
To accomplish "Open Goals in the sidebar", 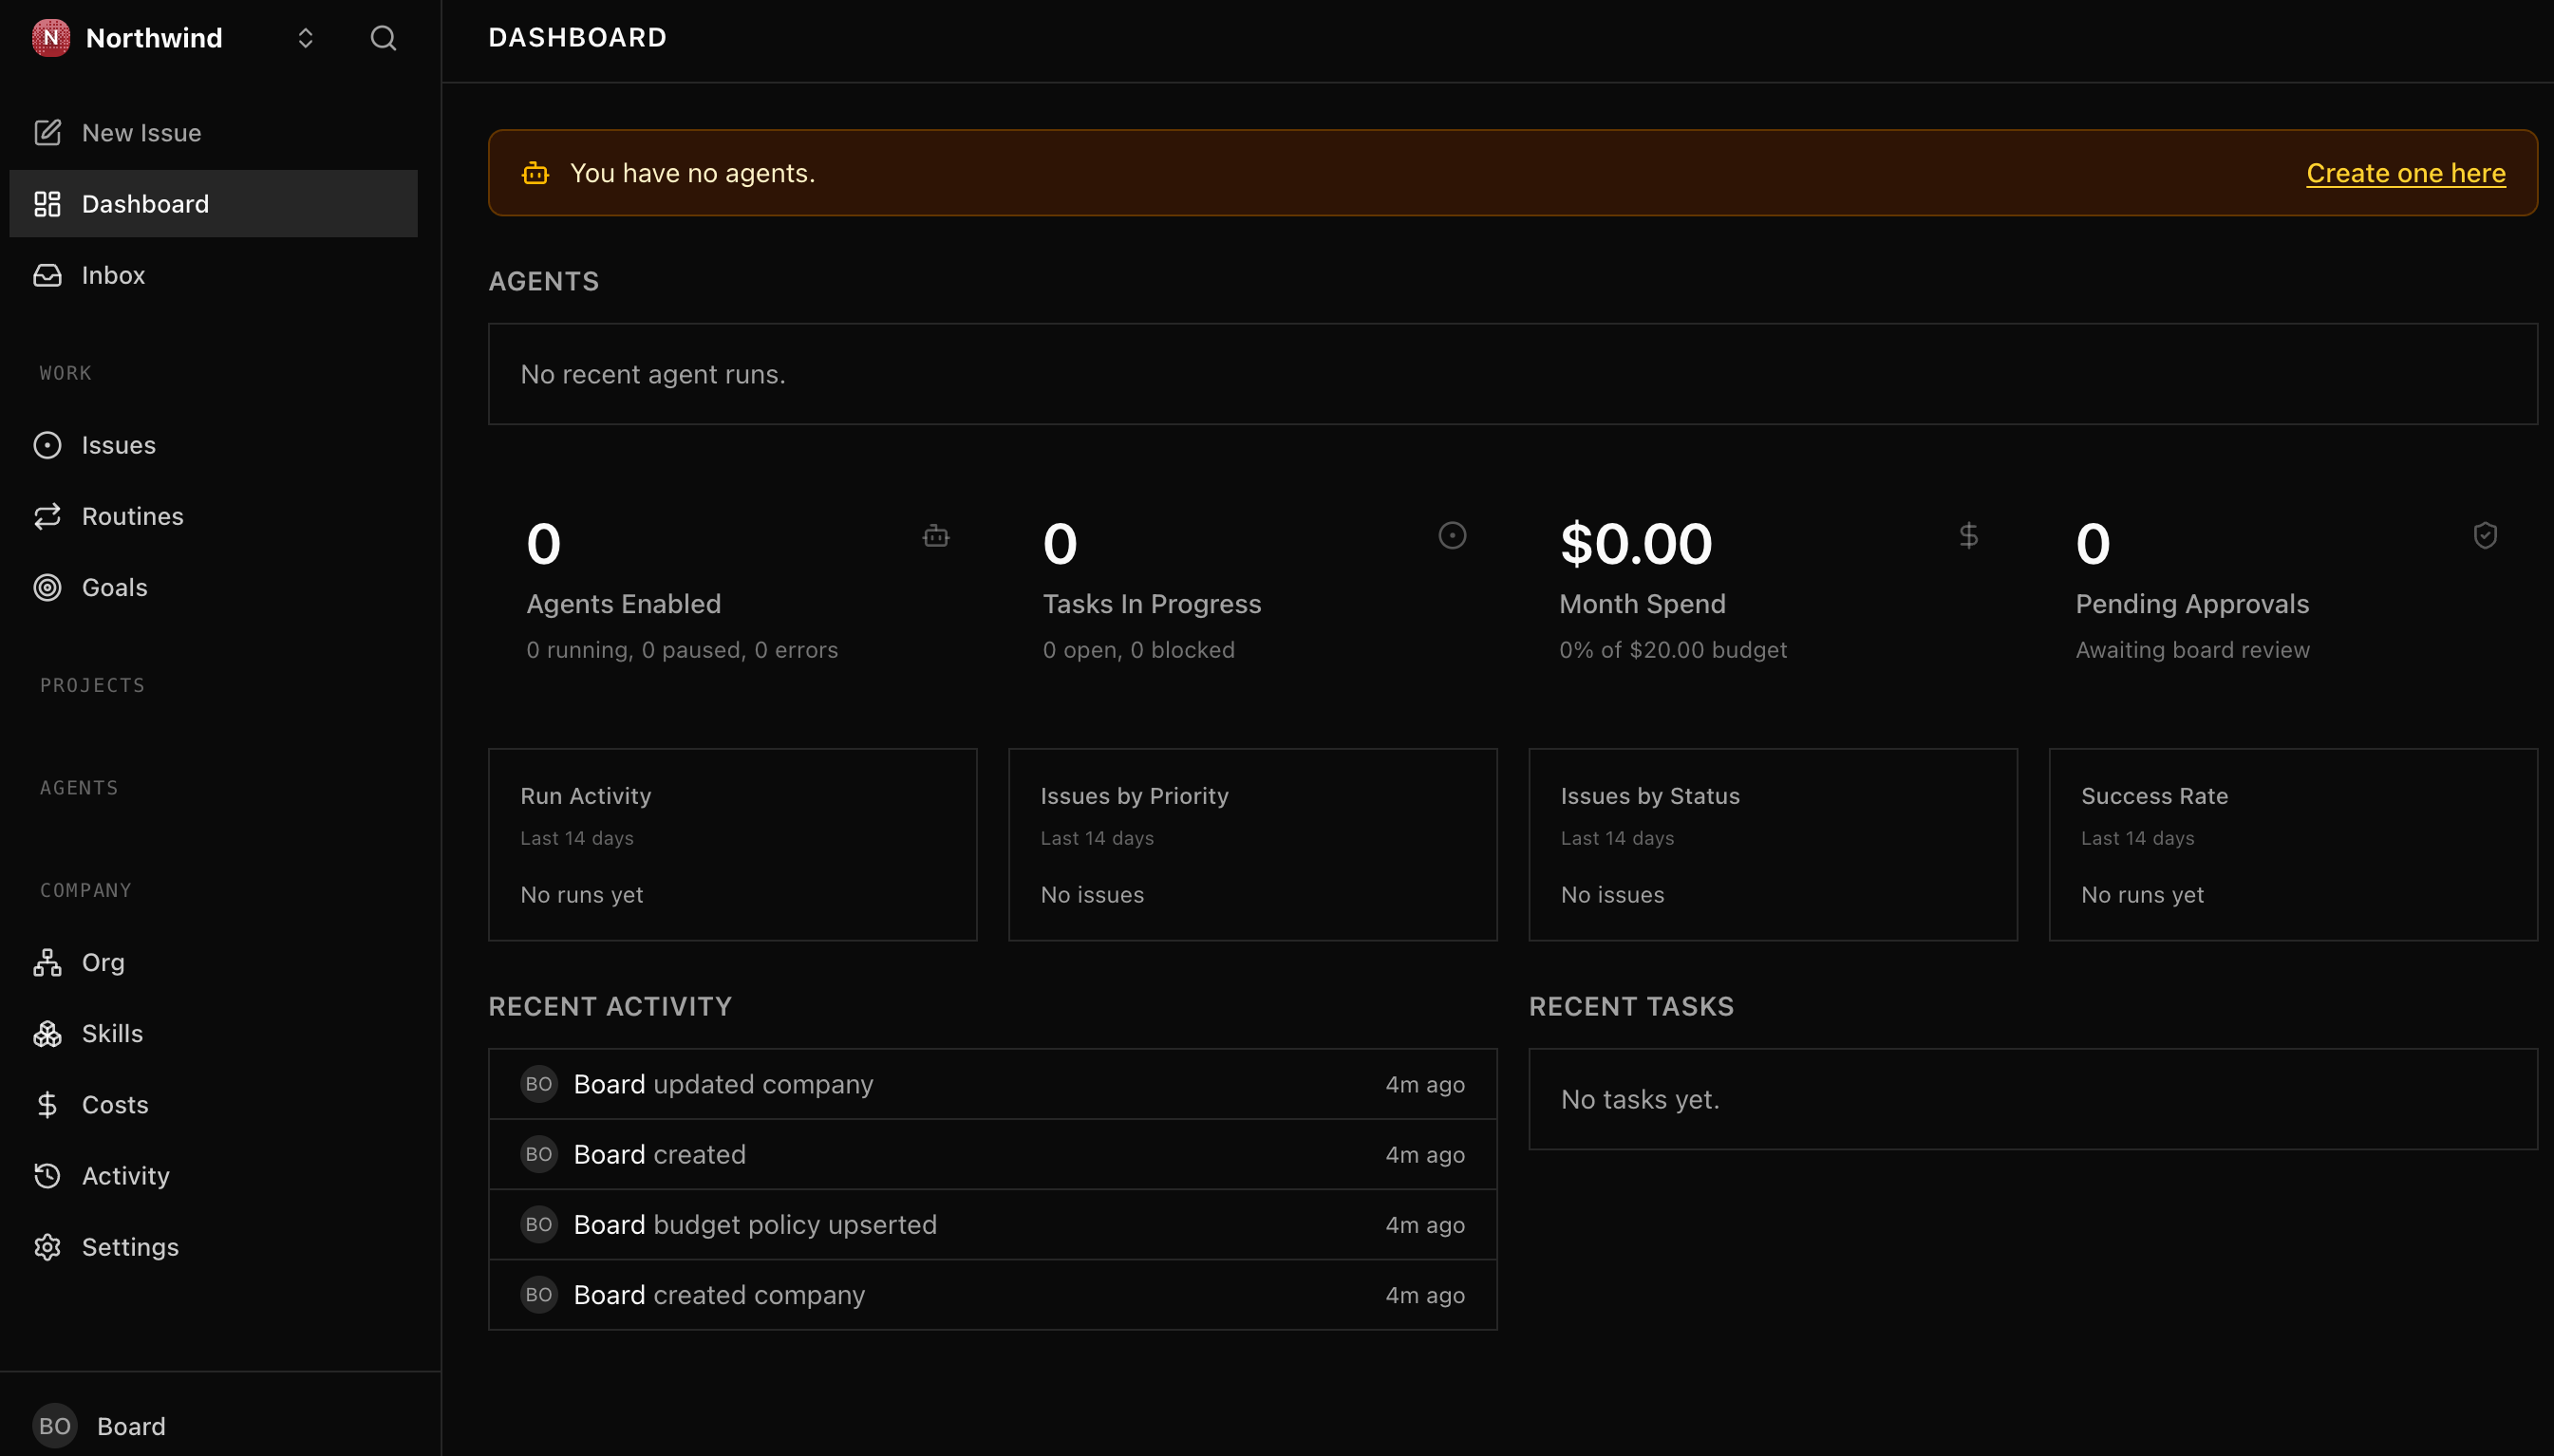I will click(213, 587).
